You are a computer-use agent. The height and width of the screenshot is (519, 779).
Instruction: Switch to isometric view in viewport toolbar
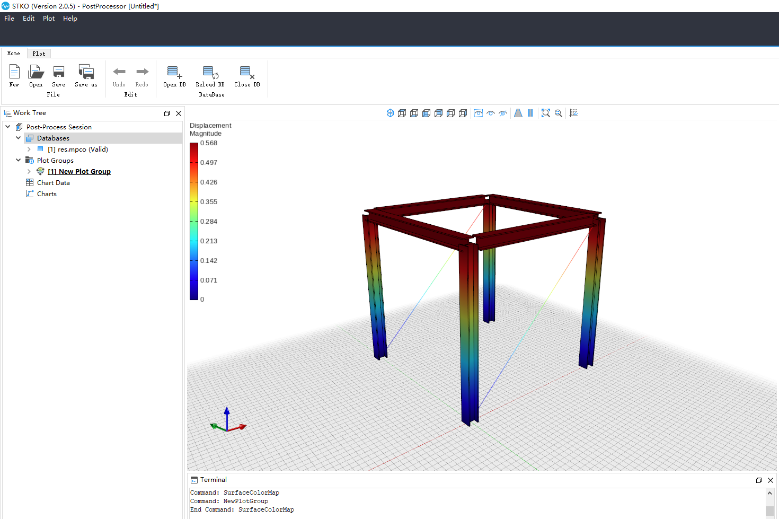pyautogui.click(x=390, y=113)
